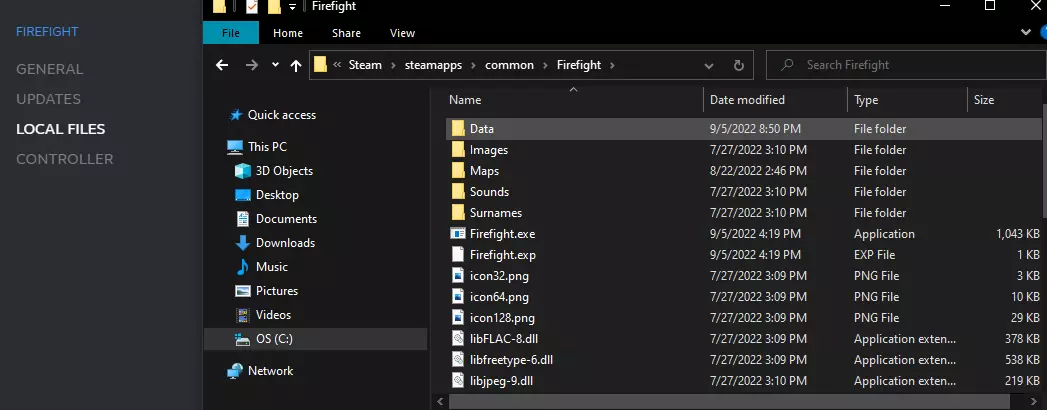1047x410 pixels.
Task: Expand the chevron after steamapps in path
Action: [x=474, y=65]
